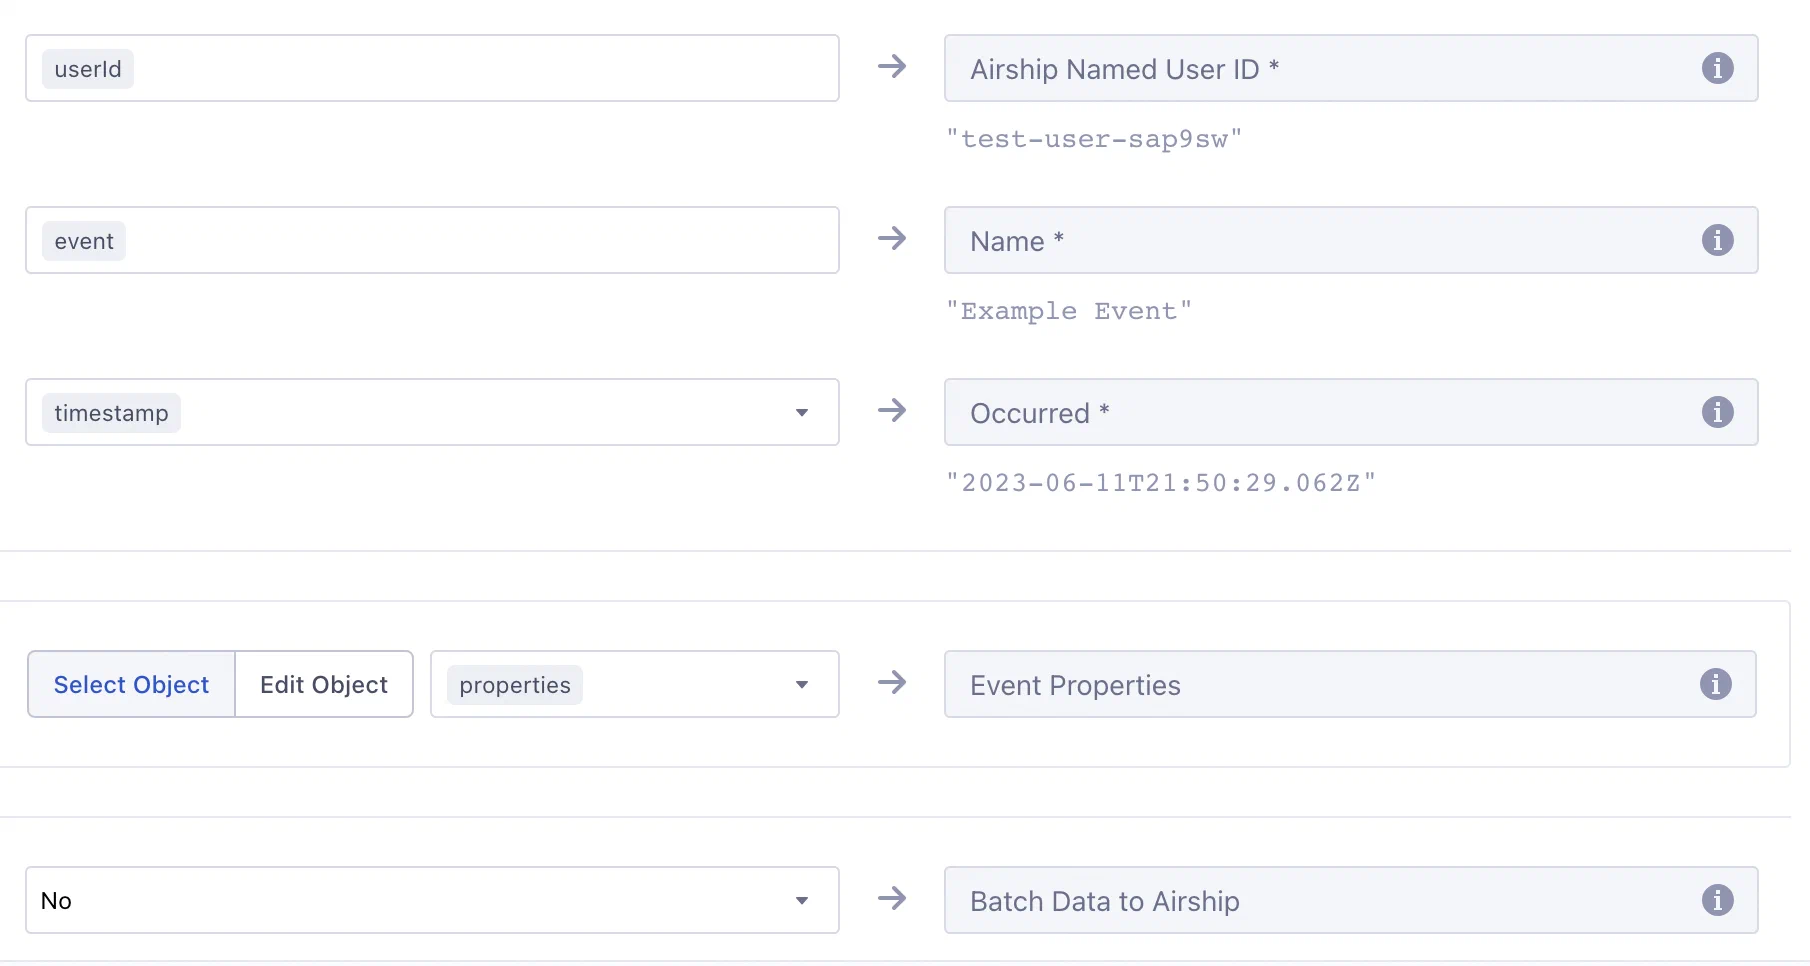Expand the properties dropdown

pos(802,684)
